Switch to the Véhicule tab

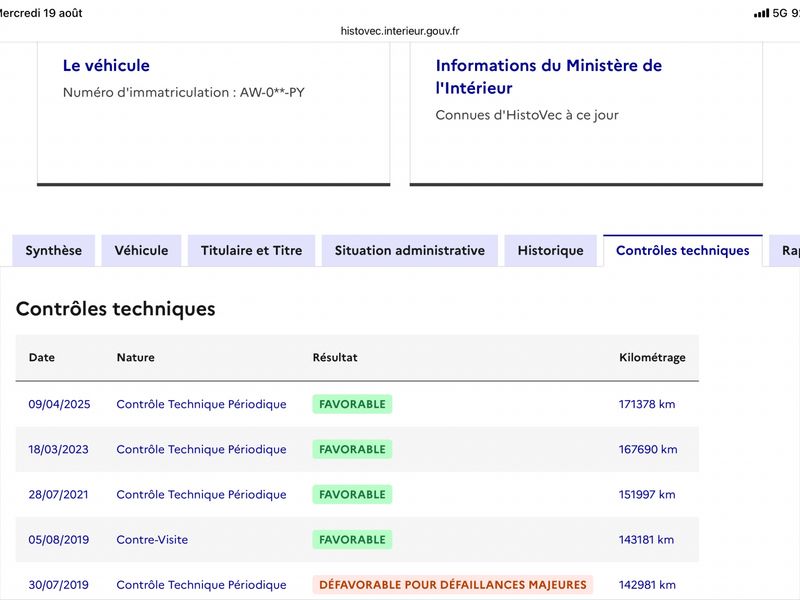[141, 251]
